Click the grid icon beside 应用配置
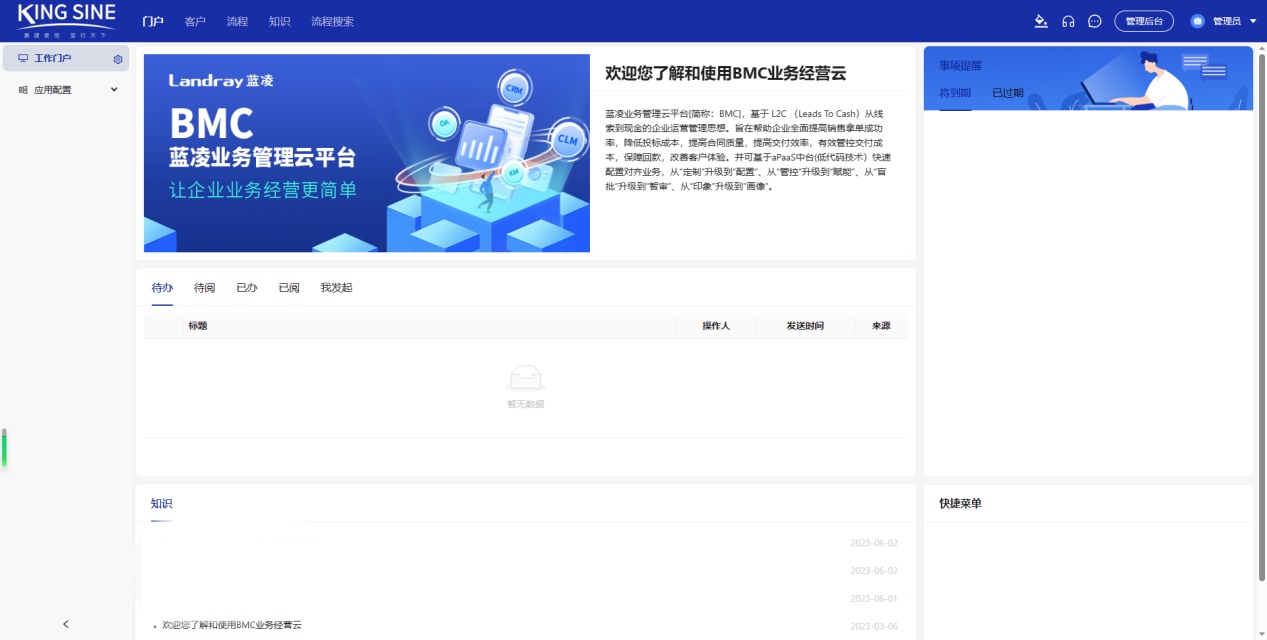This screenshot has width=1267, height=640. point(23,90)
